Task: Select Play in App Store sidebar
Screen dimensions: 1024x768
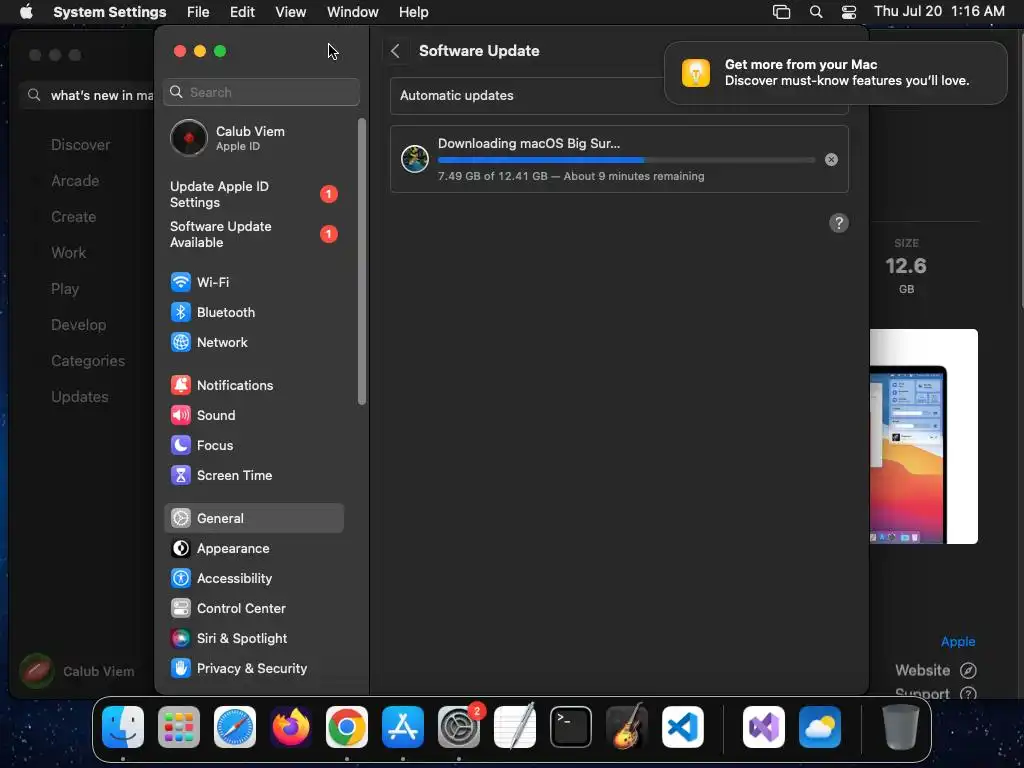Action: tap(65, 289)
